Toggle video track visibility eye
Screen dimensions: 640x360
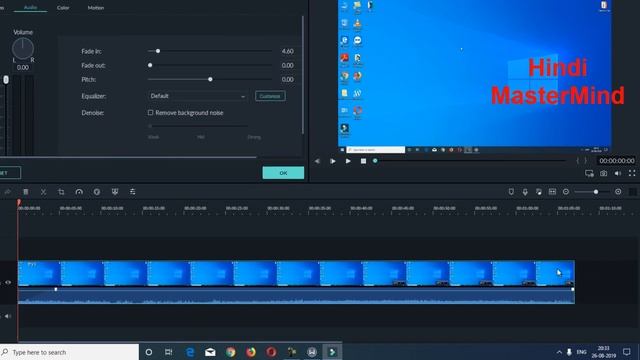click(8, 282)
